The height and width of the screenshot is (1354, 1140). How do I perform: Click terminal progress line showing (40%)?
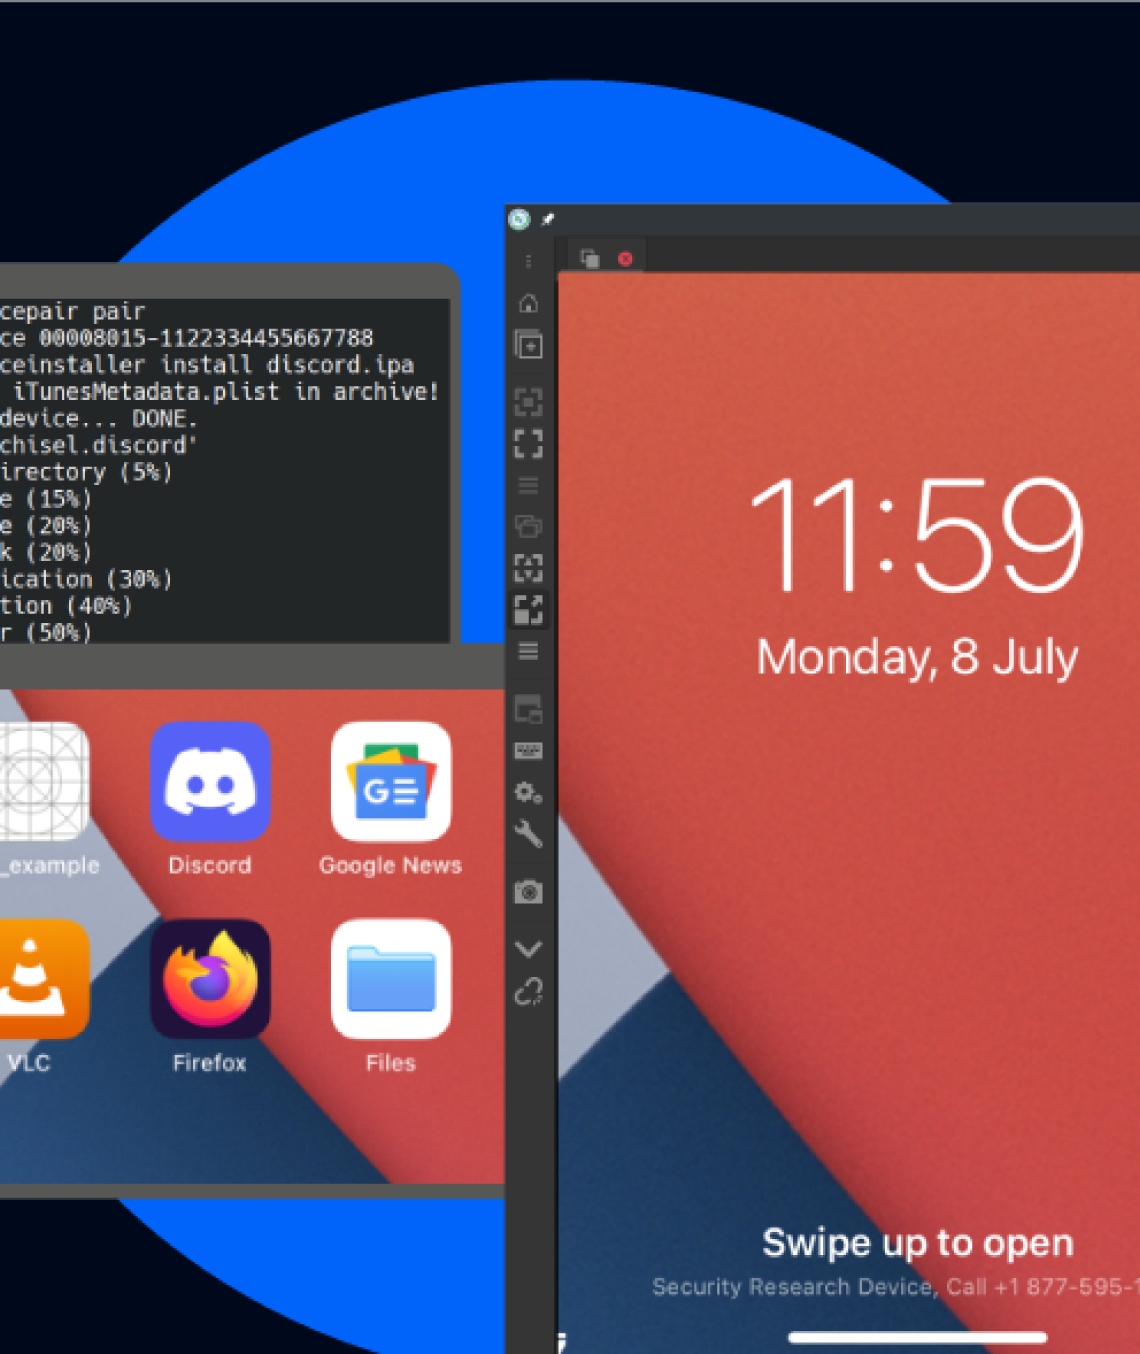66,606
